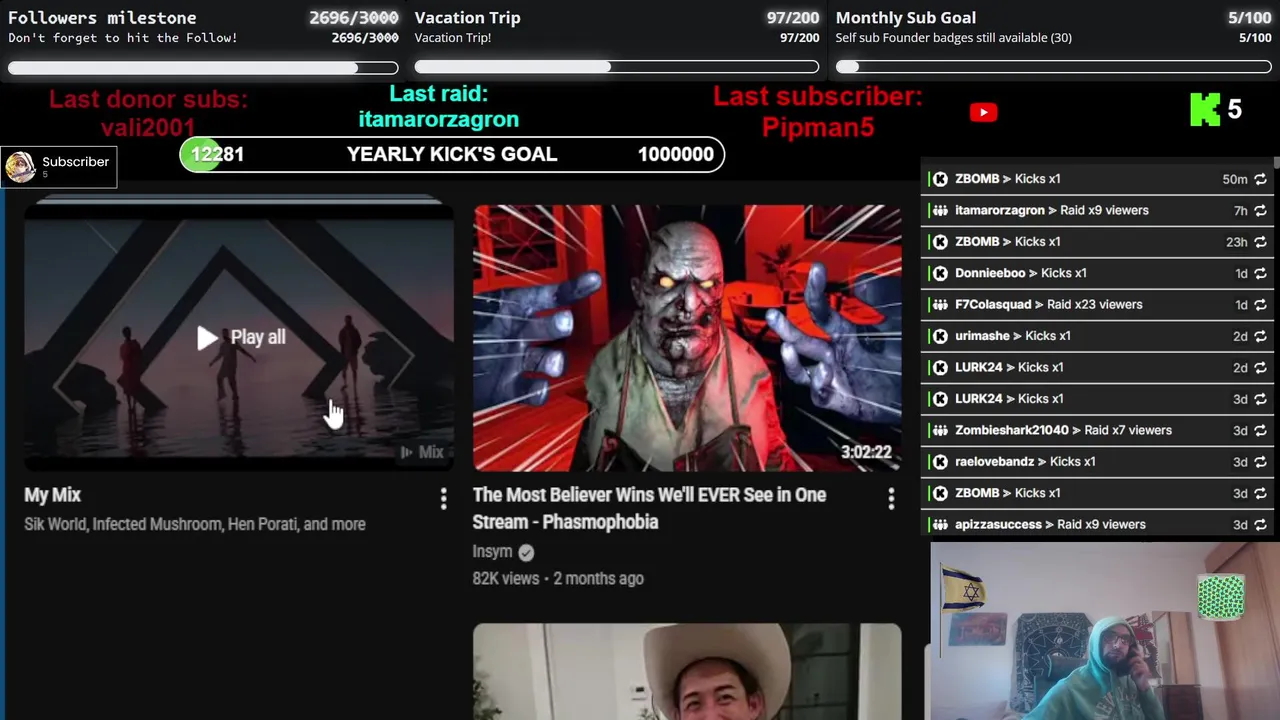Viewport: 1280px width, 720px height.
Task: Click the Subscriber avatar icon
Action: (20, 167)
